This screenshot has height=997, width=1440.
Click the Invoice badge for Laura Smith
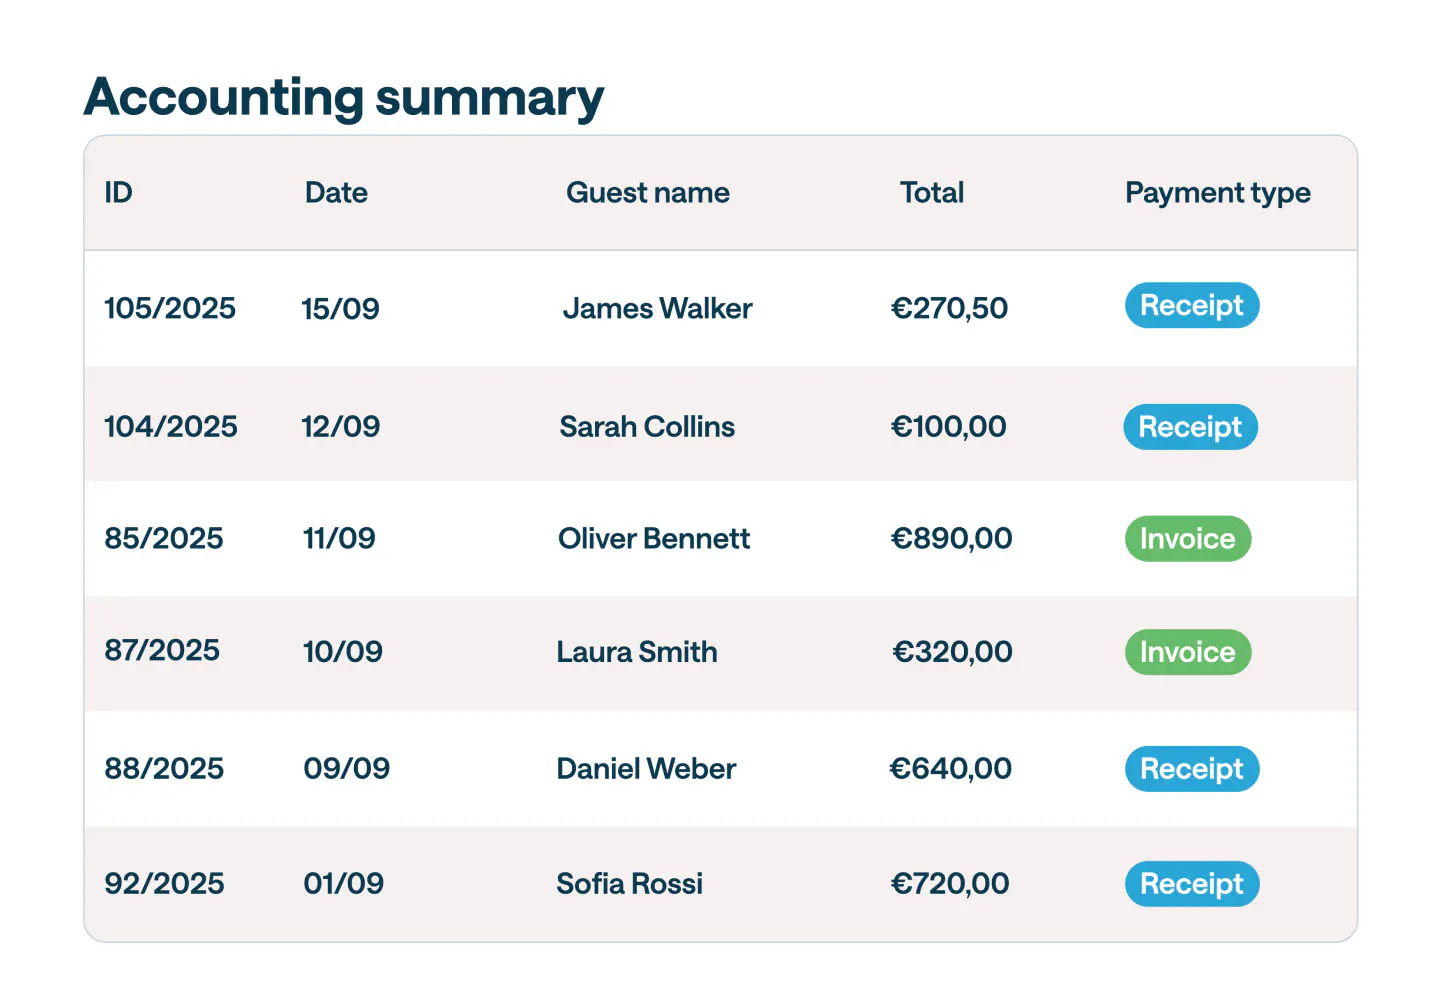pos(1187,652)
